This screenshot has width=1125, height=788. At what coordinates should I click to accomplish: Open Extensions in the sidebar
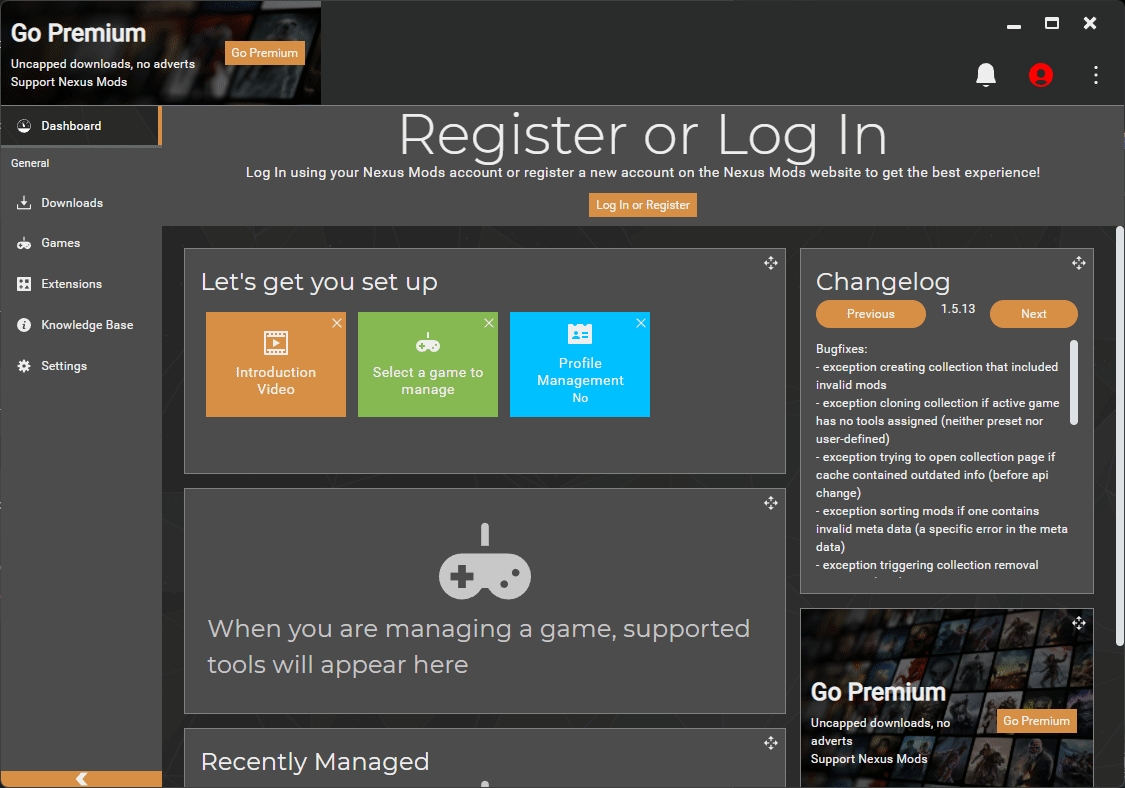coord(71,284)
